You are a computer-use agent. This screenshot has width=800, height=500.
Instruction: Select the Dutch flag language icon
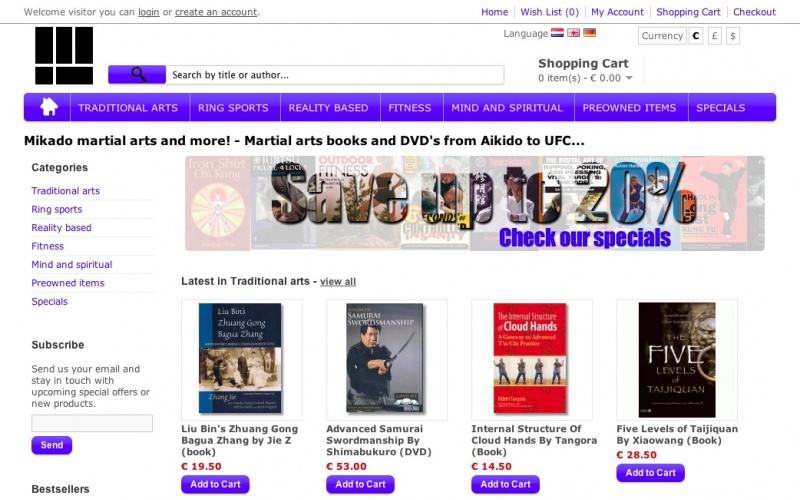click(557, 33)
